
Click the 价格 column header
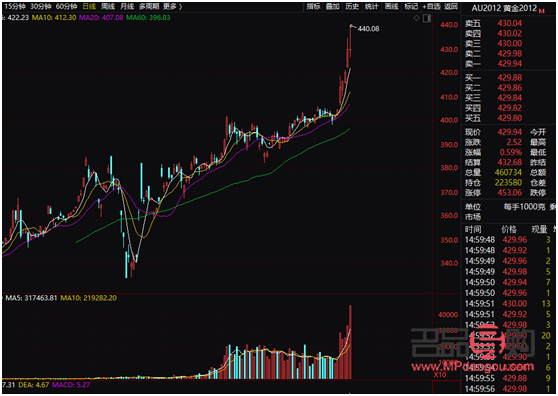pyautogui.click(x=509, y=229)
